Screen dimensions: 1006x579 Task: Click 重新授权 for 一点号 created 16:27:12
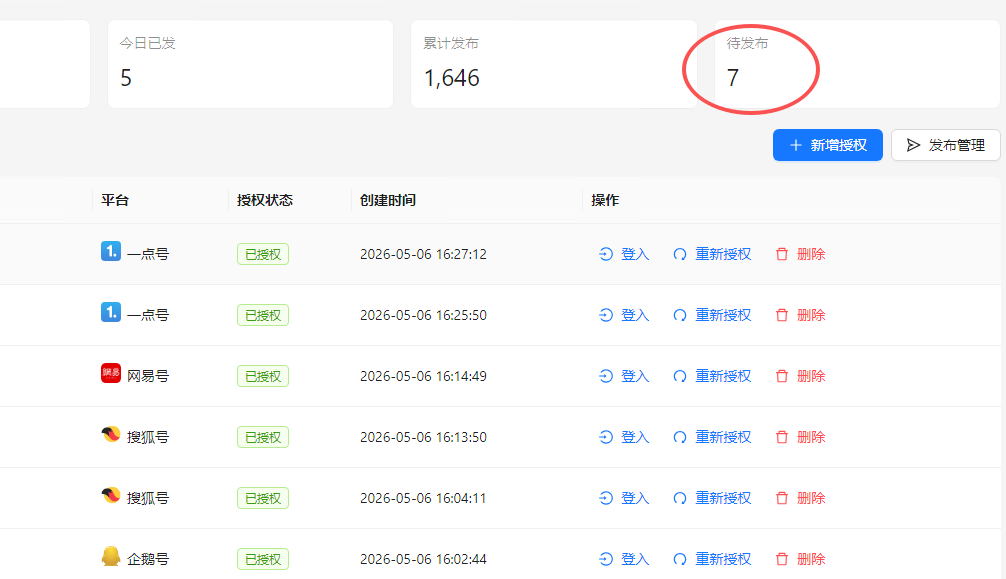tap(712, 254)
